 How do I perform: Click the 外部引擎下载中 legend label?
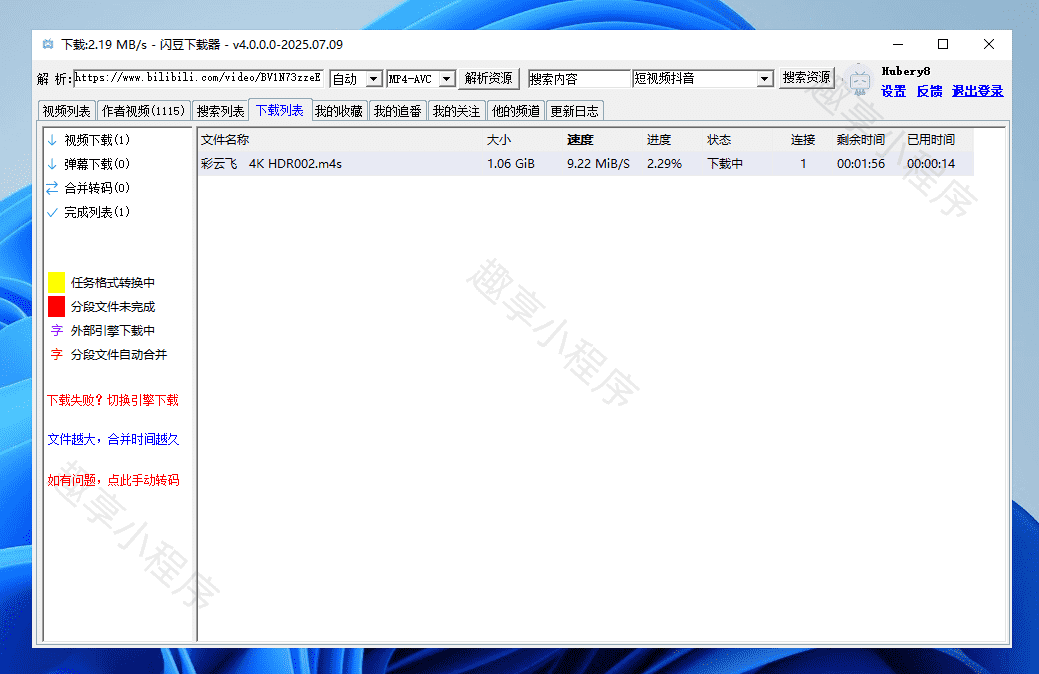[113, 330]
